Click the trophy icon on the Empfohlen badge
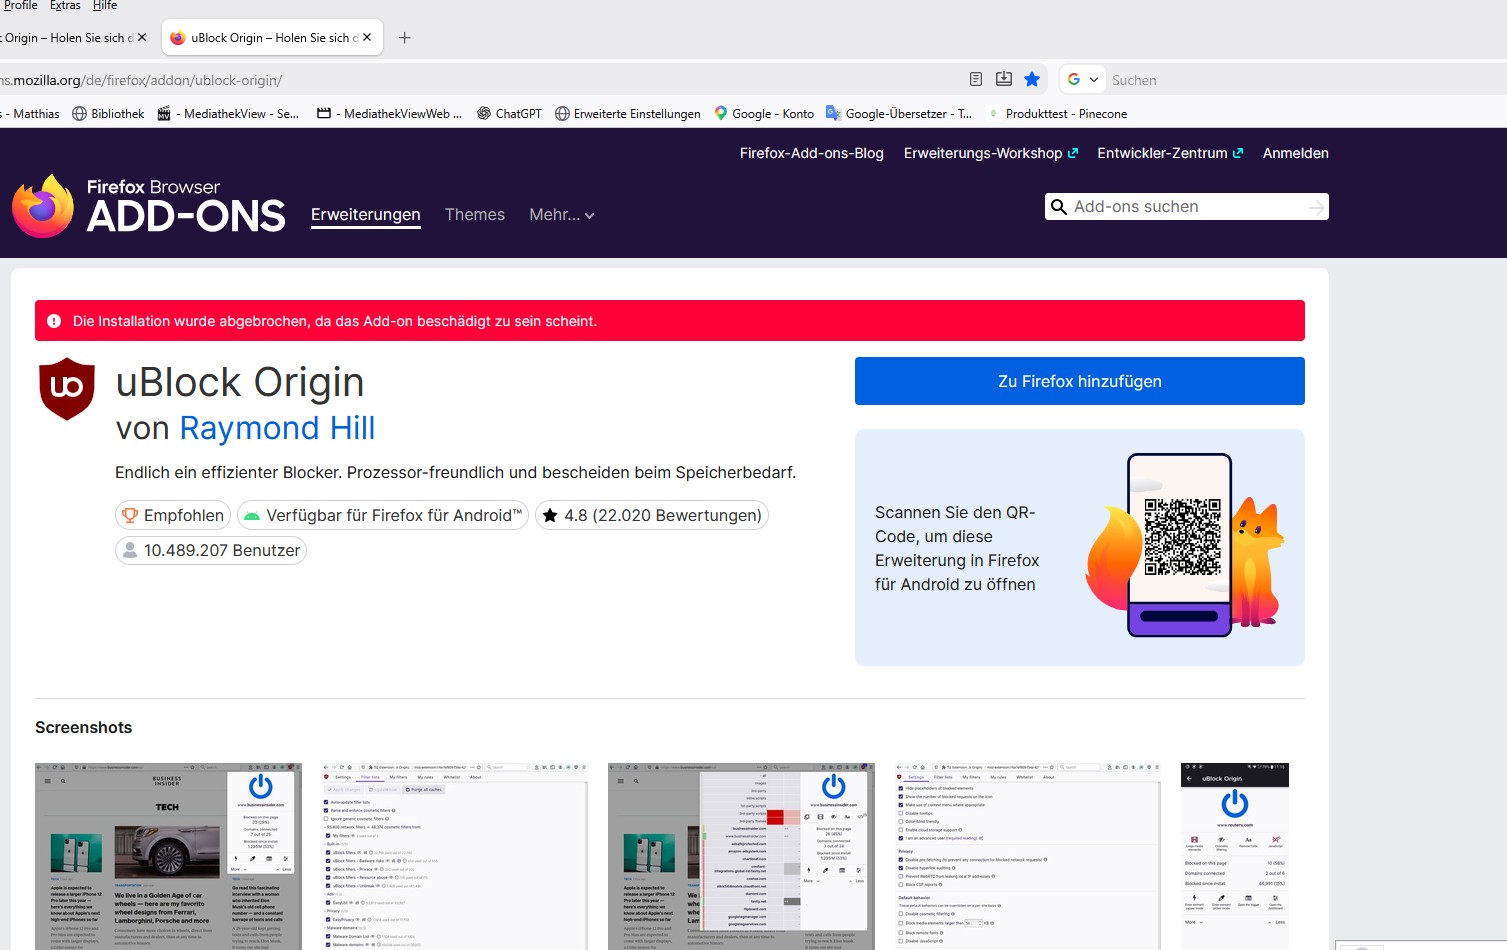Viewport: 1507px width, 950px height. [x=130, y=515]
